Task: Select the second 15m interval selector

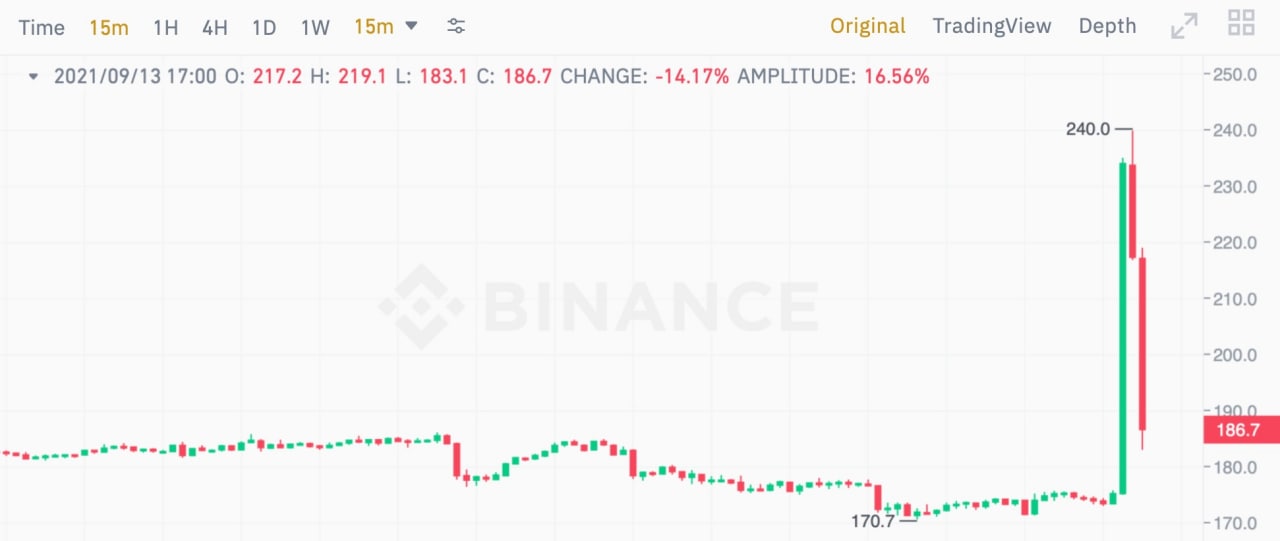Action: (374, 27)
